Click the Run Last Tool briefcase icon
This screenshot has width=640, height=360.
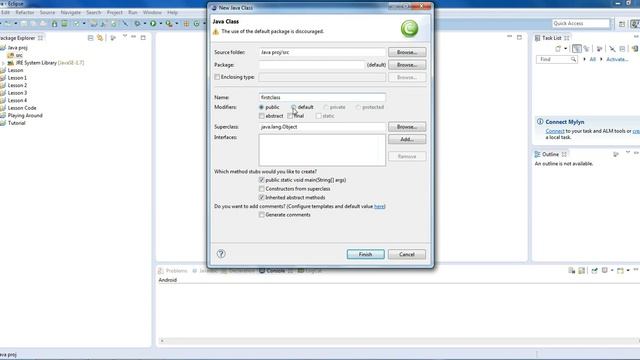(x=169, y=24)
